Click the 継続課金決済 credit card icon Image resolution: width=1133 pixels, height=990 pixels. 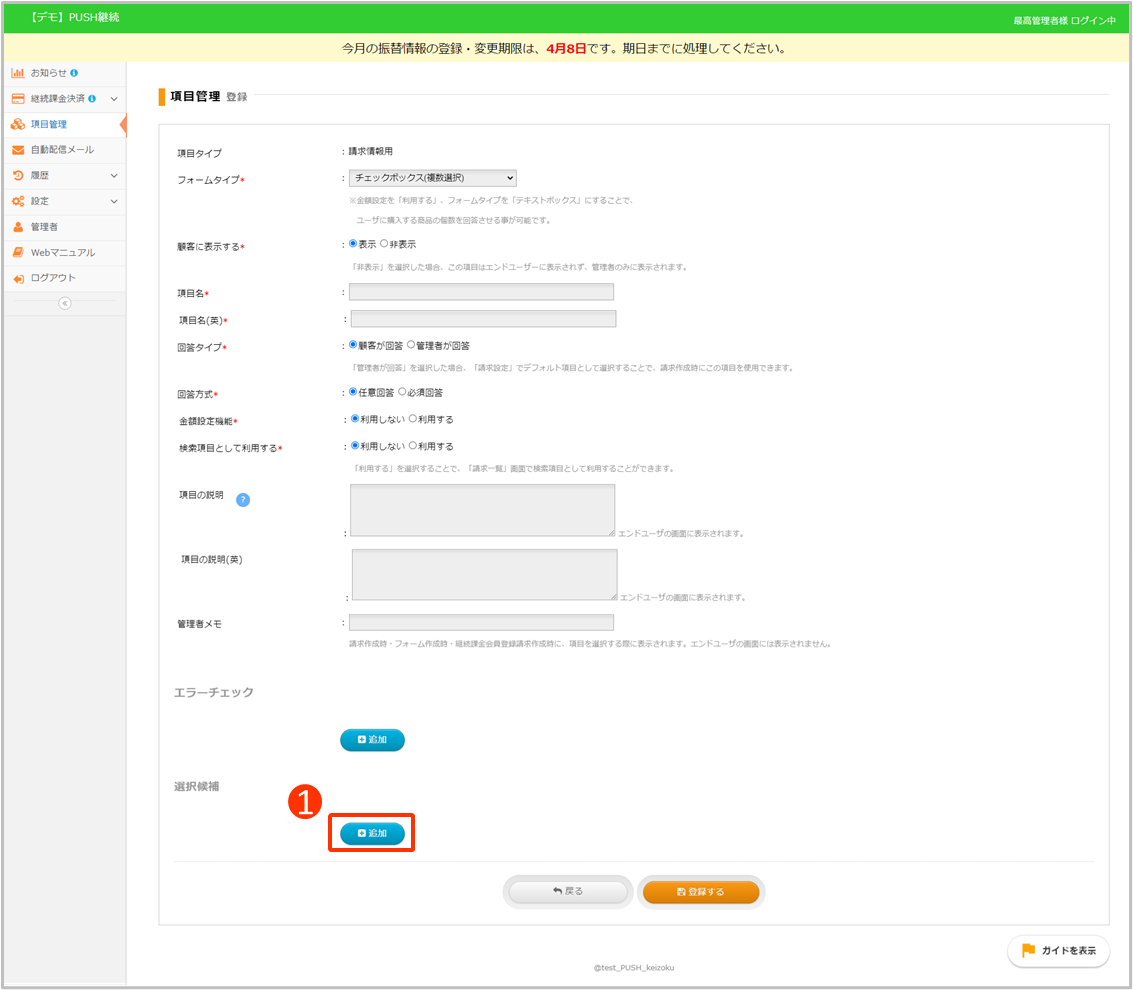pyautogui.click(x=18, y=99)
